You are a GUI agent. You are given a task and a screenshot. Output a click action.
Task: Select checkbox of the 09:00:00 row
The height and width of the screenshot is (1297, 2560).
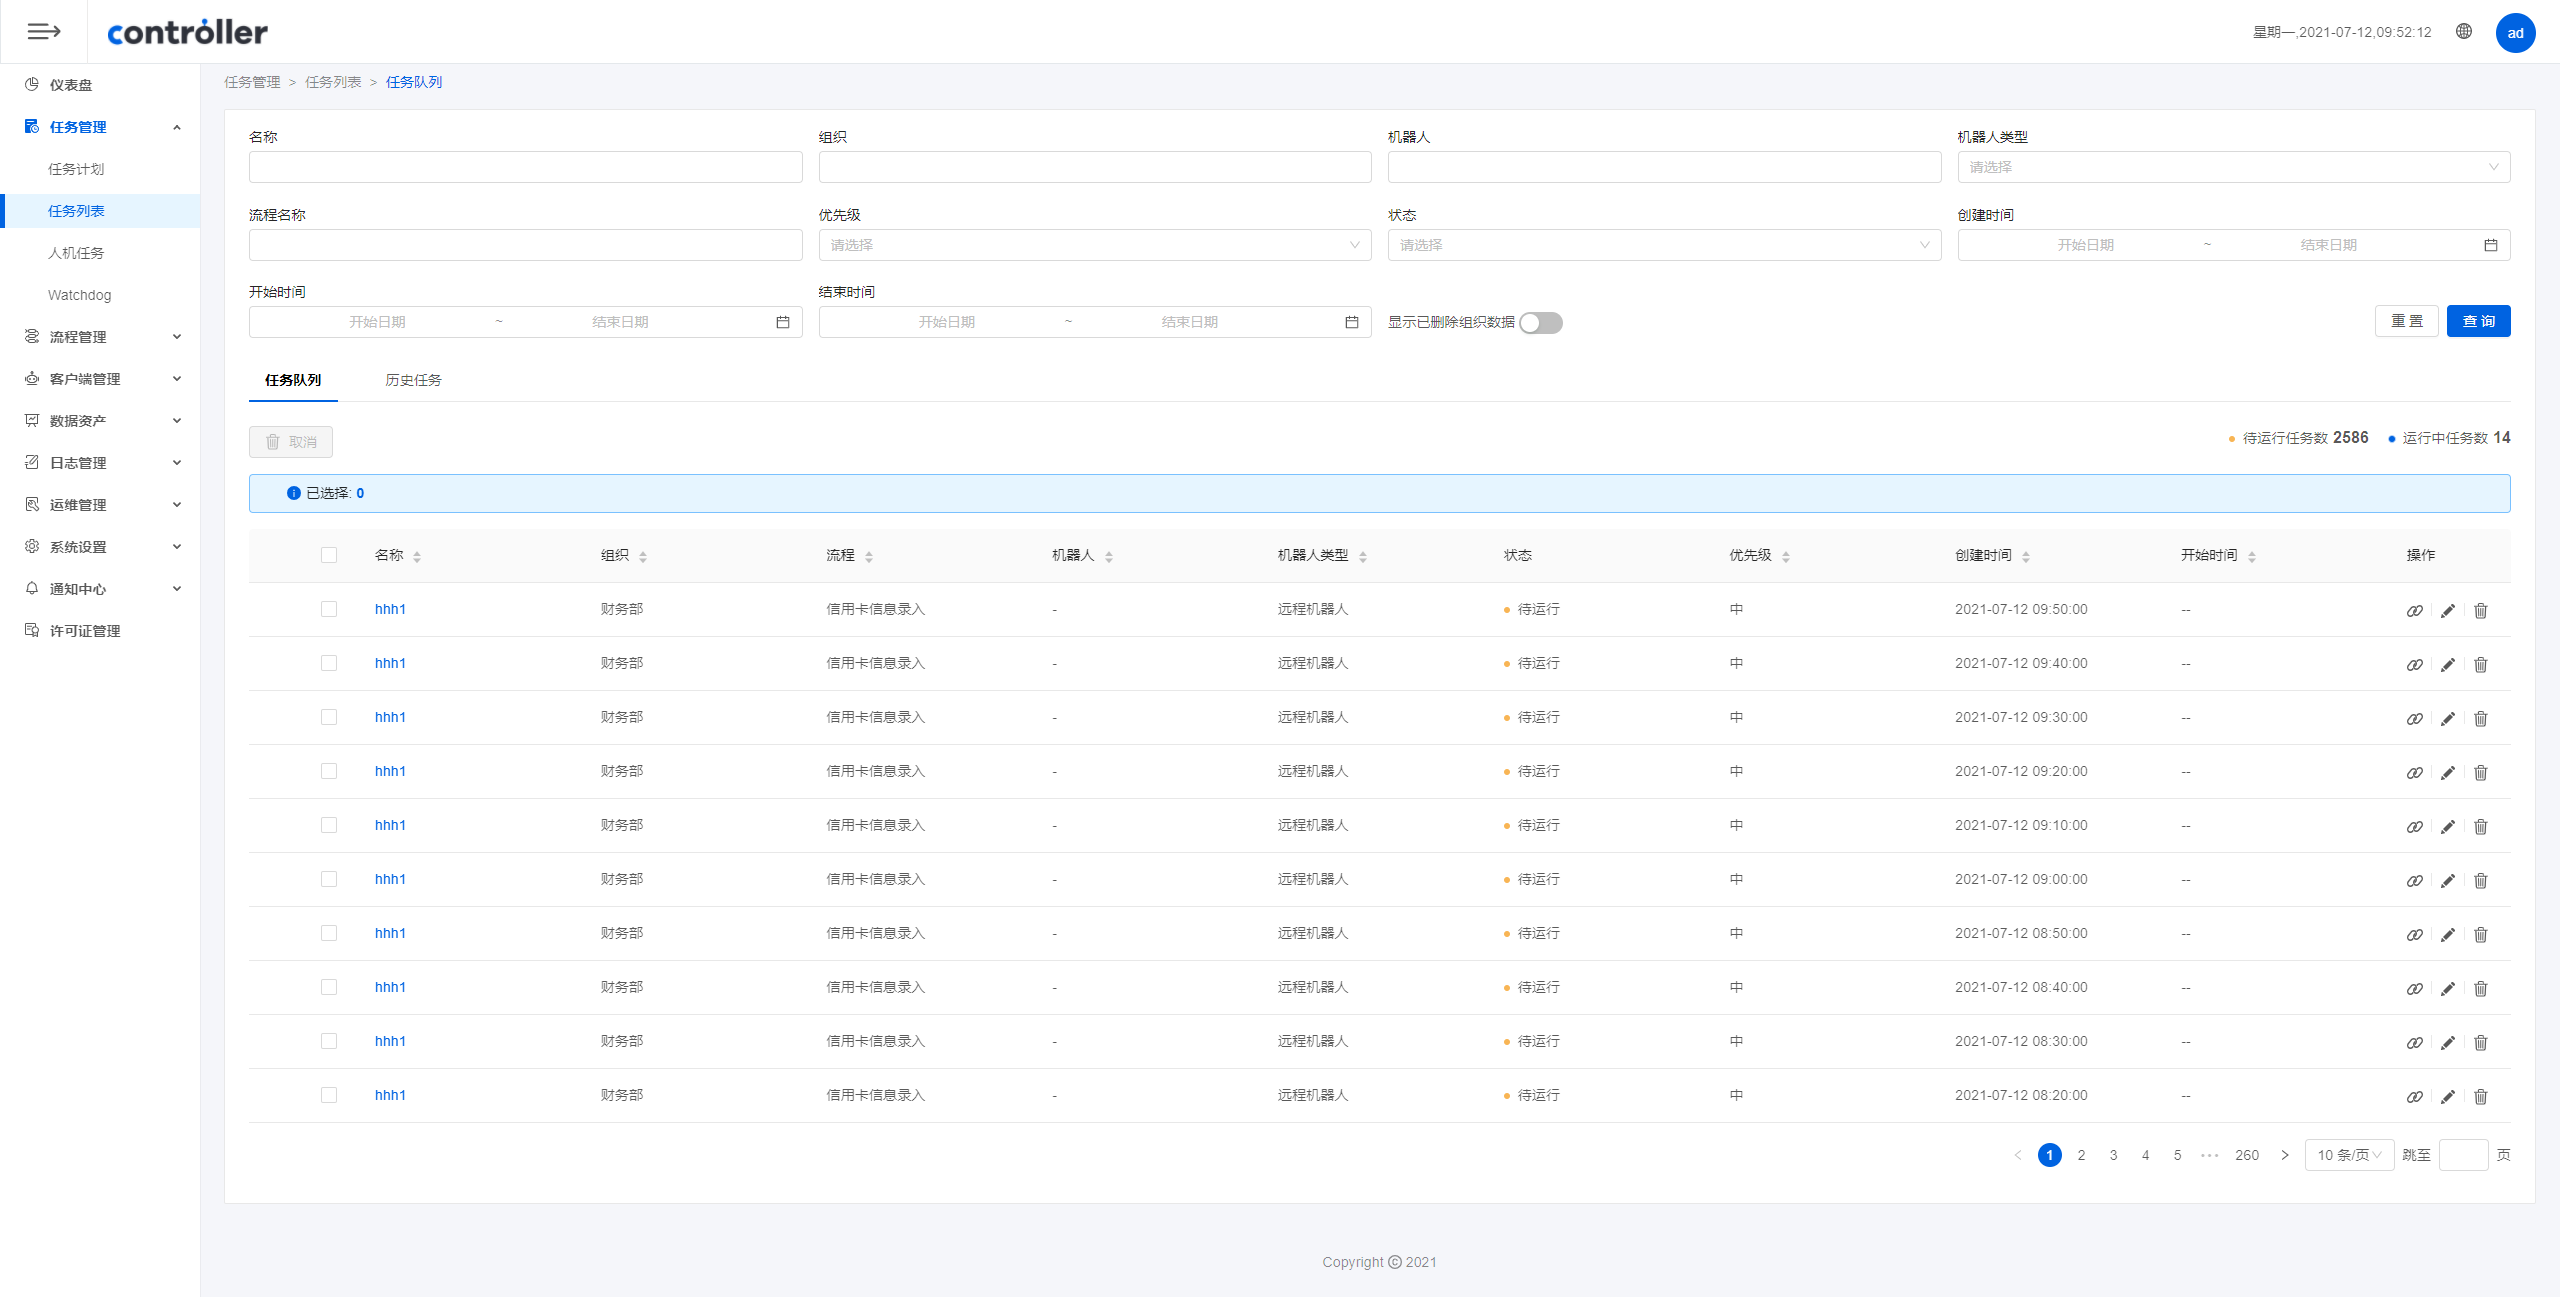pos(329,879)
